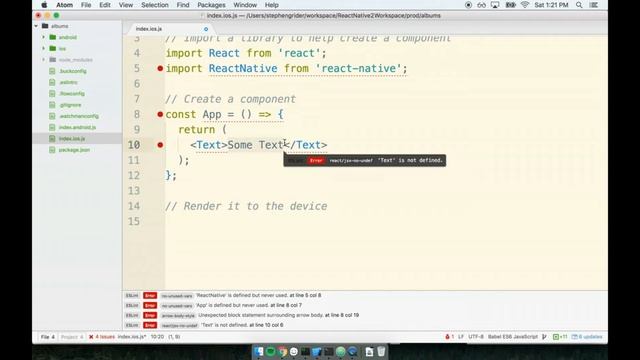Open the Selection menu
This screenshot has width=640, height=360.
155,5
